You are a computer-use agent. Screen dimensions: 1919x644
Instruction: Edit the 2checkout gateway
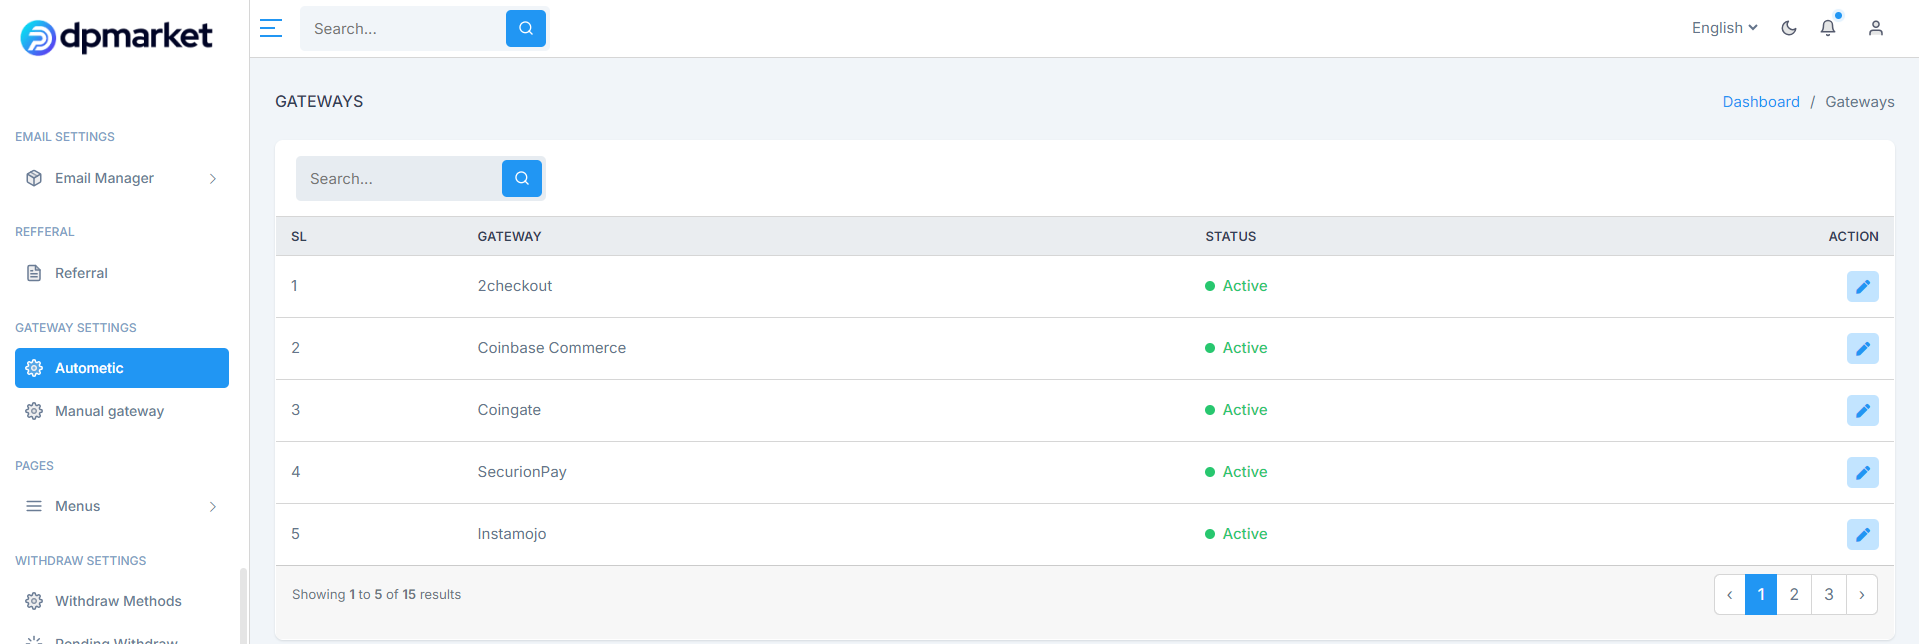pyautogui.click(x=1863, y=286)
